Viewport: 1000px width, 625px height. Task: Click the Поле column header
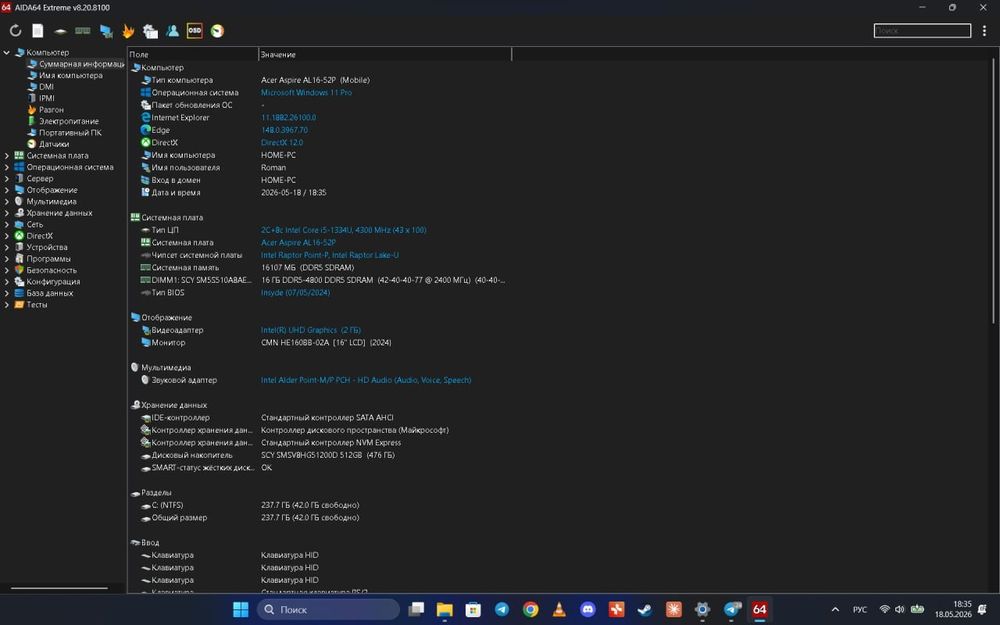(x=193, y=54)
